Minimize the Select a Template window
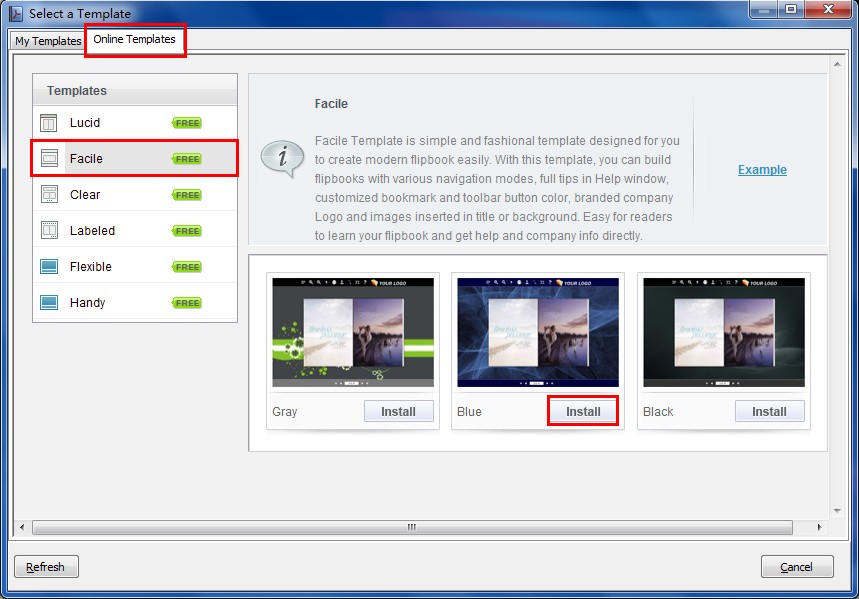 (764, 9)
